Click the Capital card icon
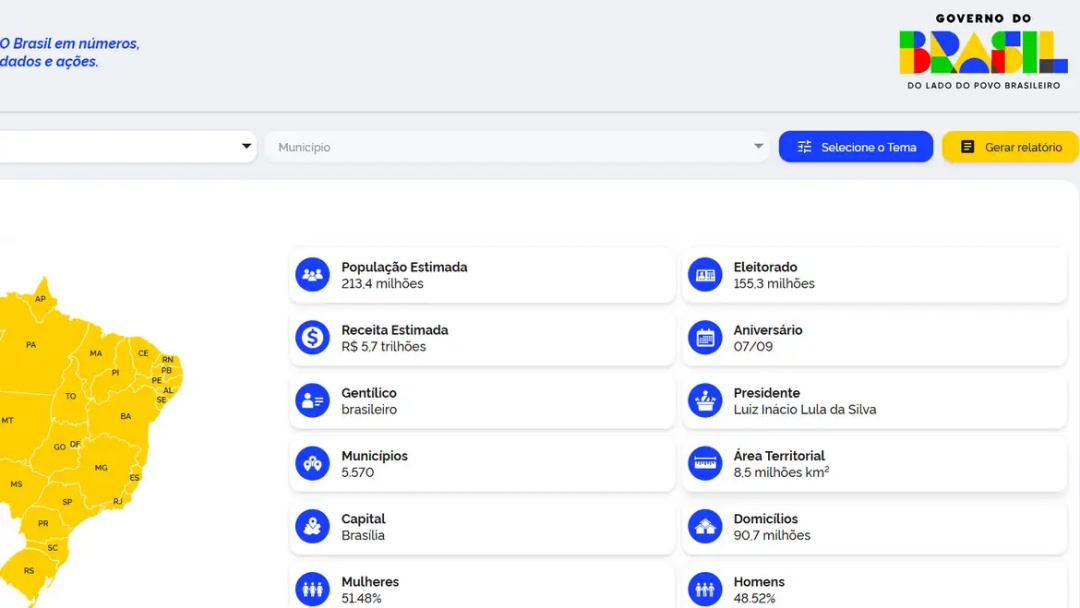Viewport: 1080px width, 608px height. click(312, 526)
